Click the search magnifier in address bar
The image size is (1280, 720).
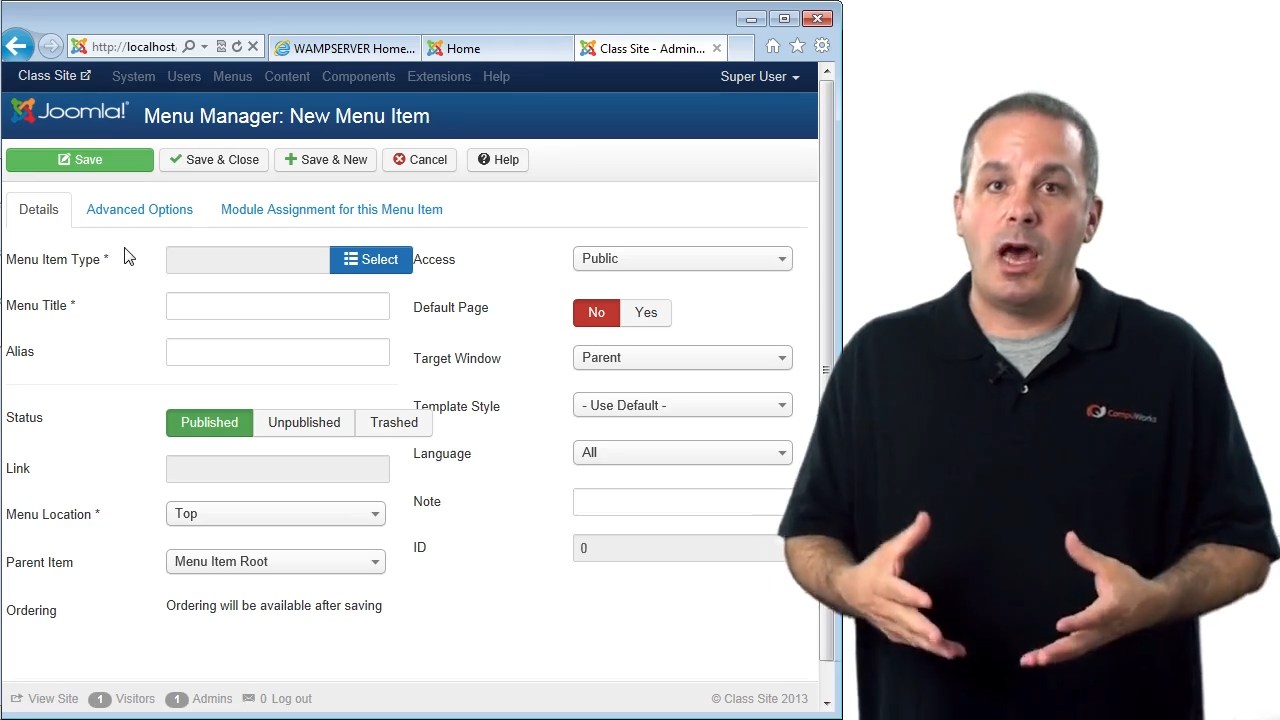click(x=188, y=47)
